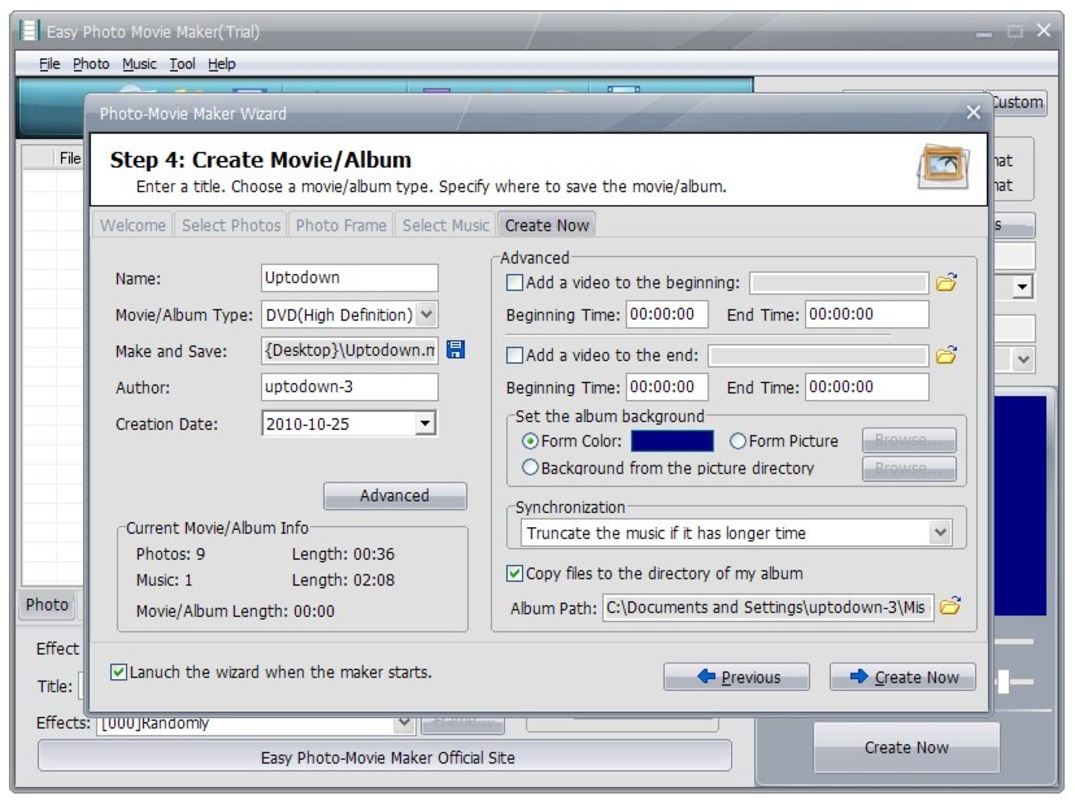Click the Easy Photo Movie Maker filmstrip icon

click(28, 31)
